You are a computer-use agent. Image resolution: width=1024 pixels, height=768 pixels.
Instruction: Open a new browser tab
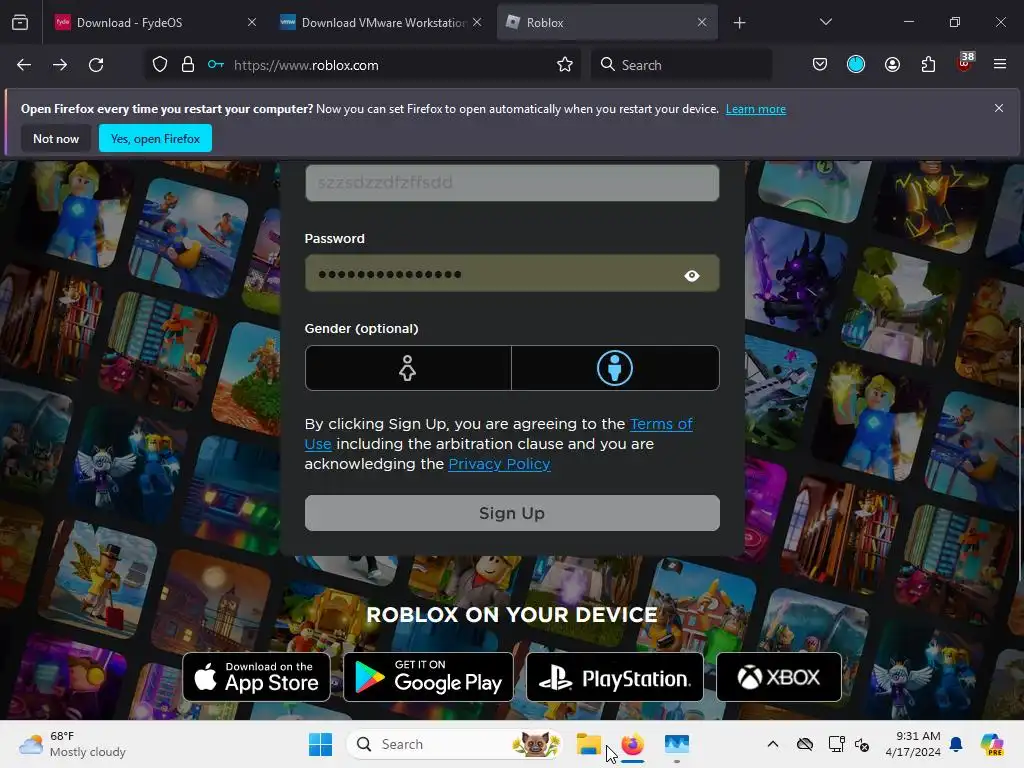point(739,23)
